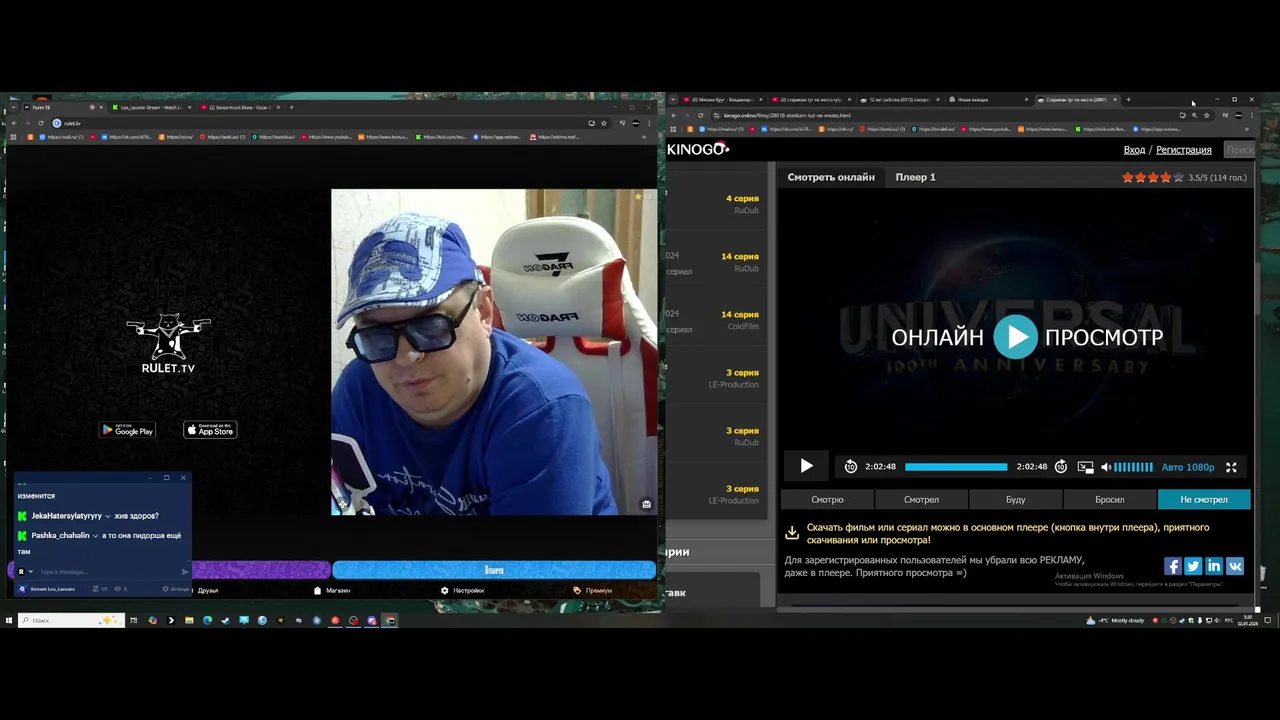Share on Facebook icon
Image resolution: width=1280 pixels, height=720 pixels.
pyautogui.click(x=1173, y=566)
